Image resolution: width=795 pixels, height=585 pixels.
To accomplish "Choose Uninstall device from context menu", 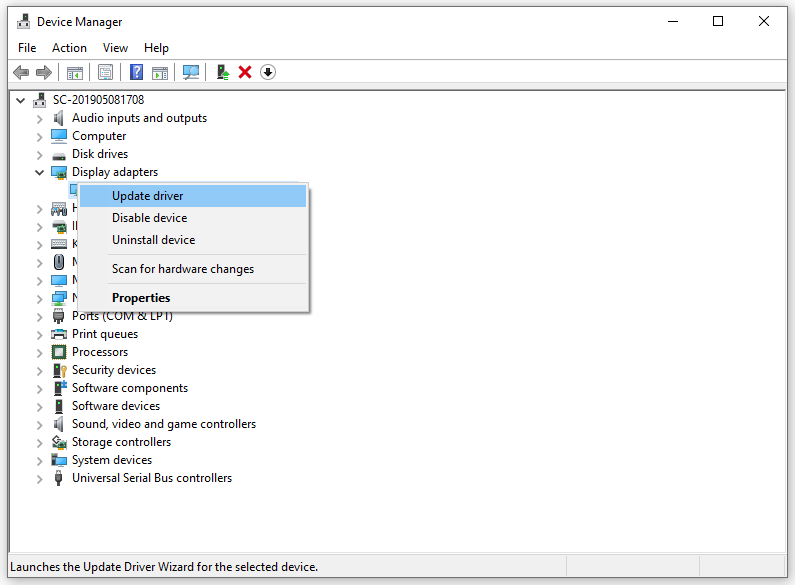I will coord(193,240).
